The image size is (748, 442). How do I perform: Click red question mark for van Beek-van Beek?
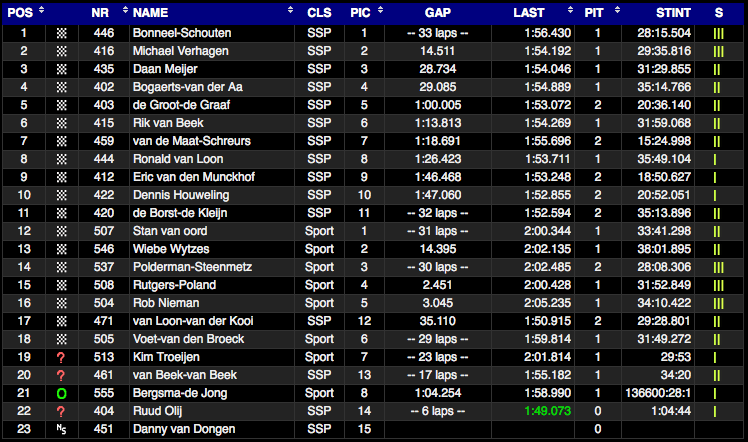tap(62, 376)
